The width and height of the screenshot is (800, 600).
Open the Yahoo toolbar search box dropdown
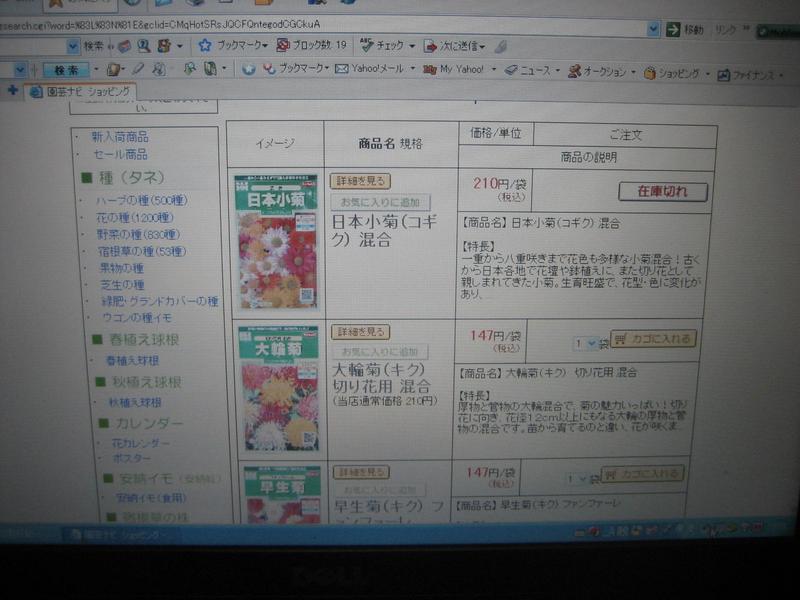pyautogui.click(x=19, y=69)
